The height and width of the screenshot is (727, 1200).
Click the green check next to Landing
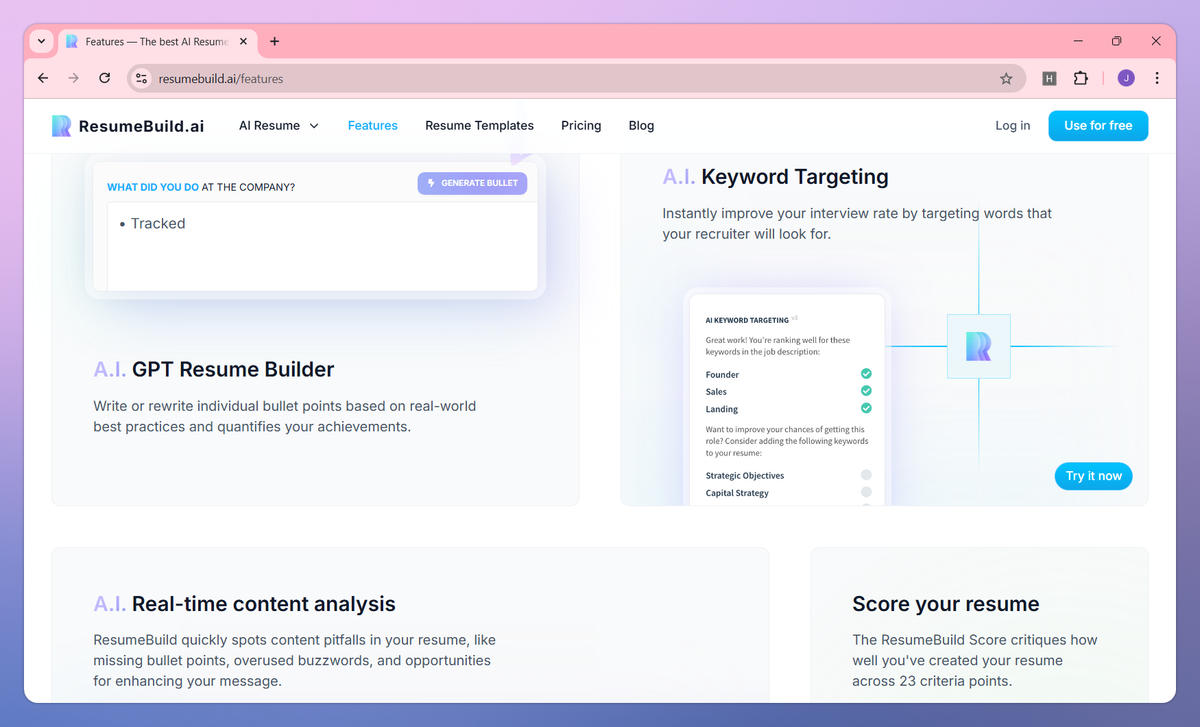[x=866, y=408]
